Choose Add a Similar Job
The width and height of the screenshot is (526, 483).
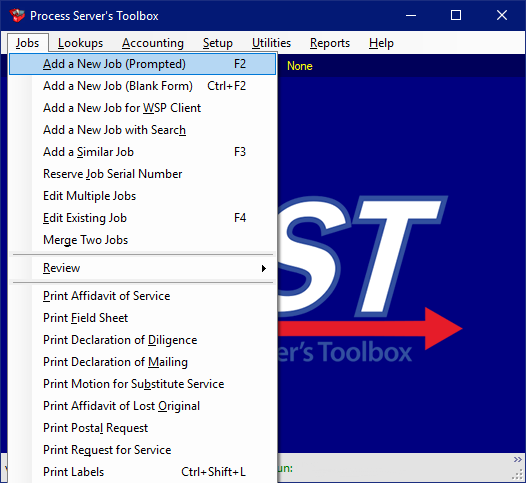pos(143,152)
